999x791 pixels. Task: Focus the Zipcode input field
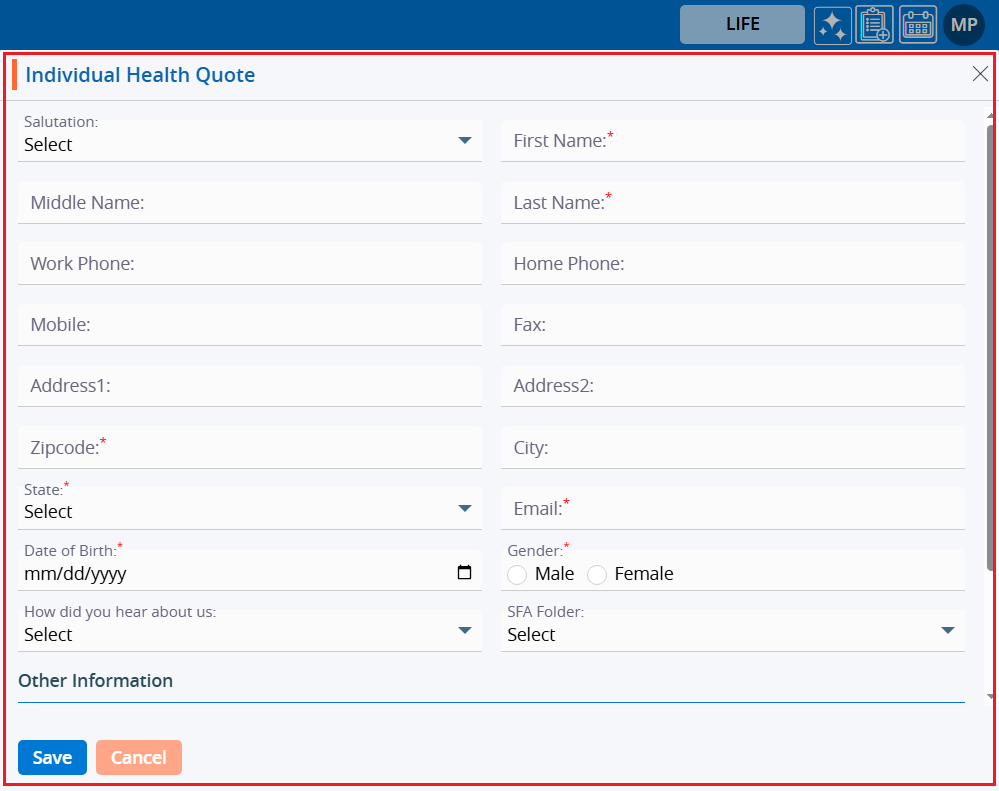click(249, 448)
